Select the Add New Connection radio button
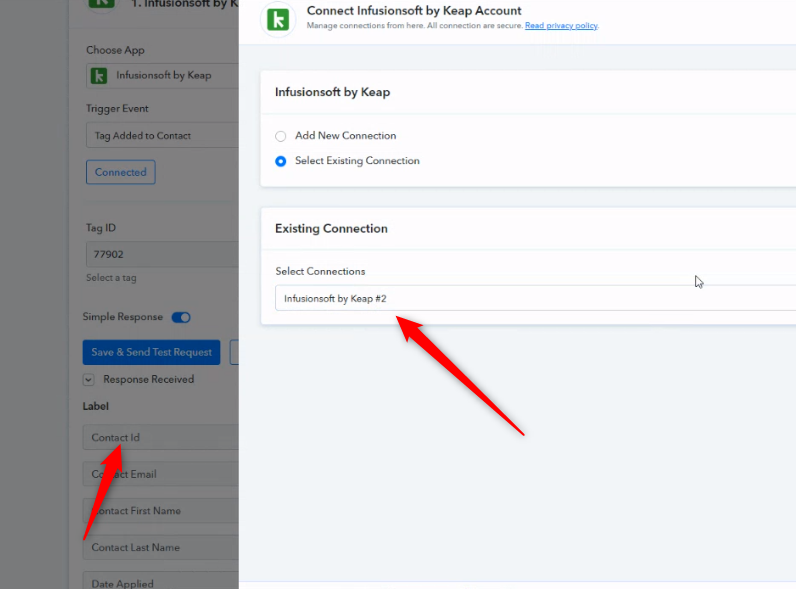796x589 pixels. (280, 136)
